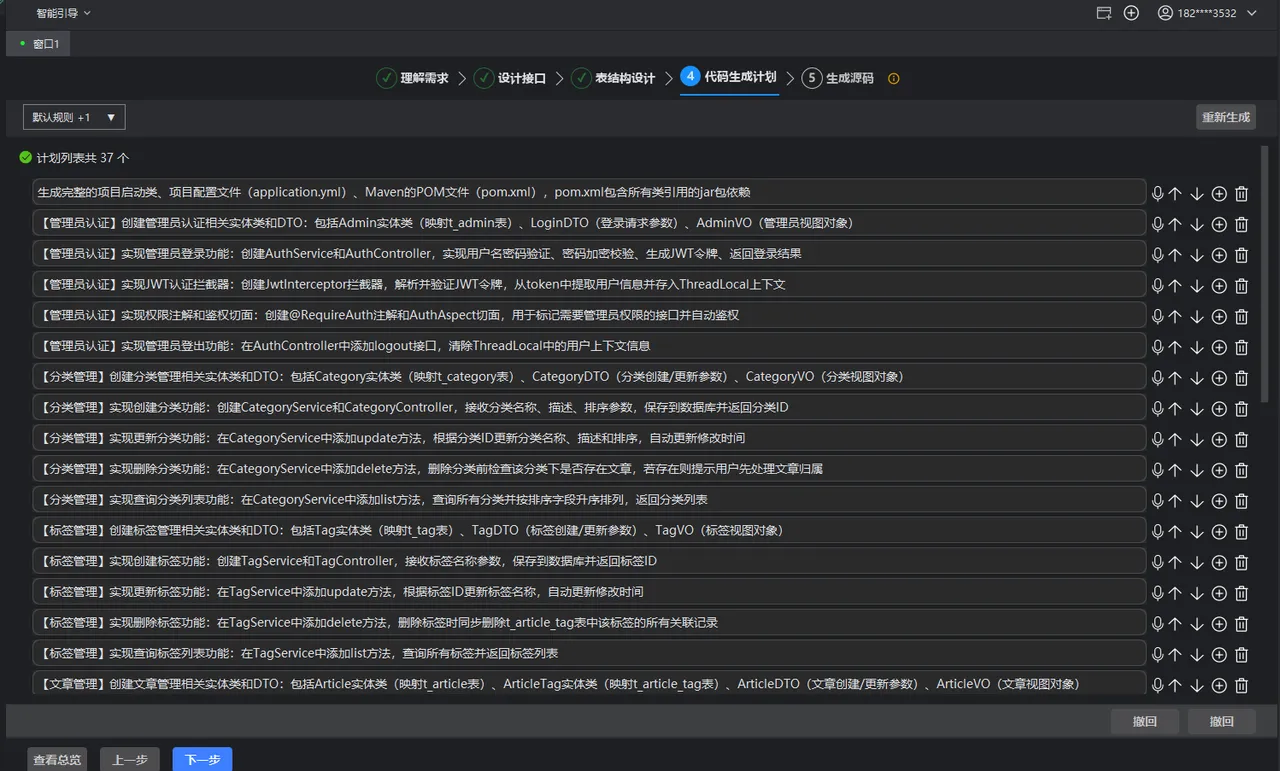This screenshot has width=1280, height=771.
Task: Click the new window icon in the top bar
Action: pyautogui.click(x=1104, y=13)
